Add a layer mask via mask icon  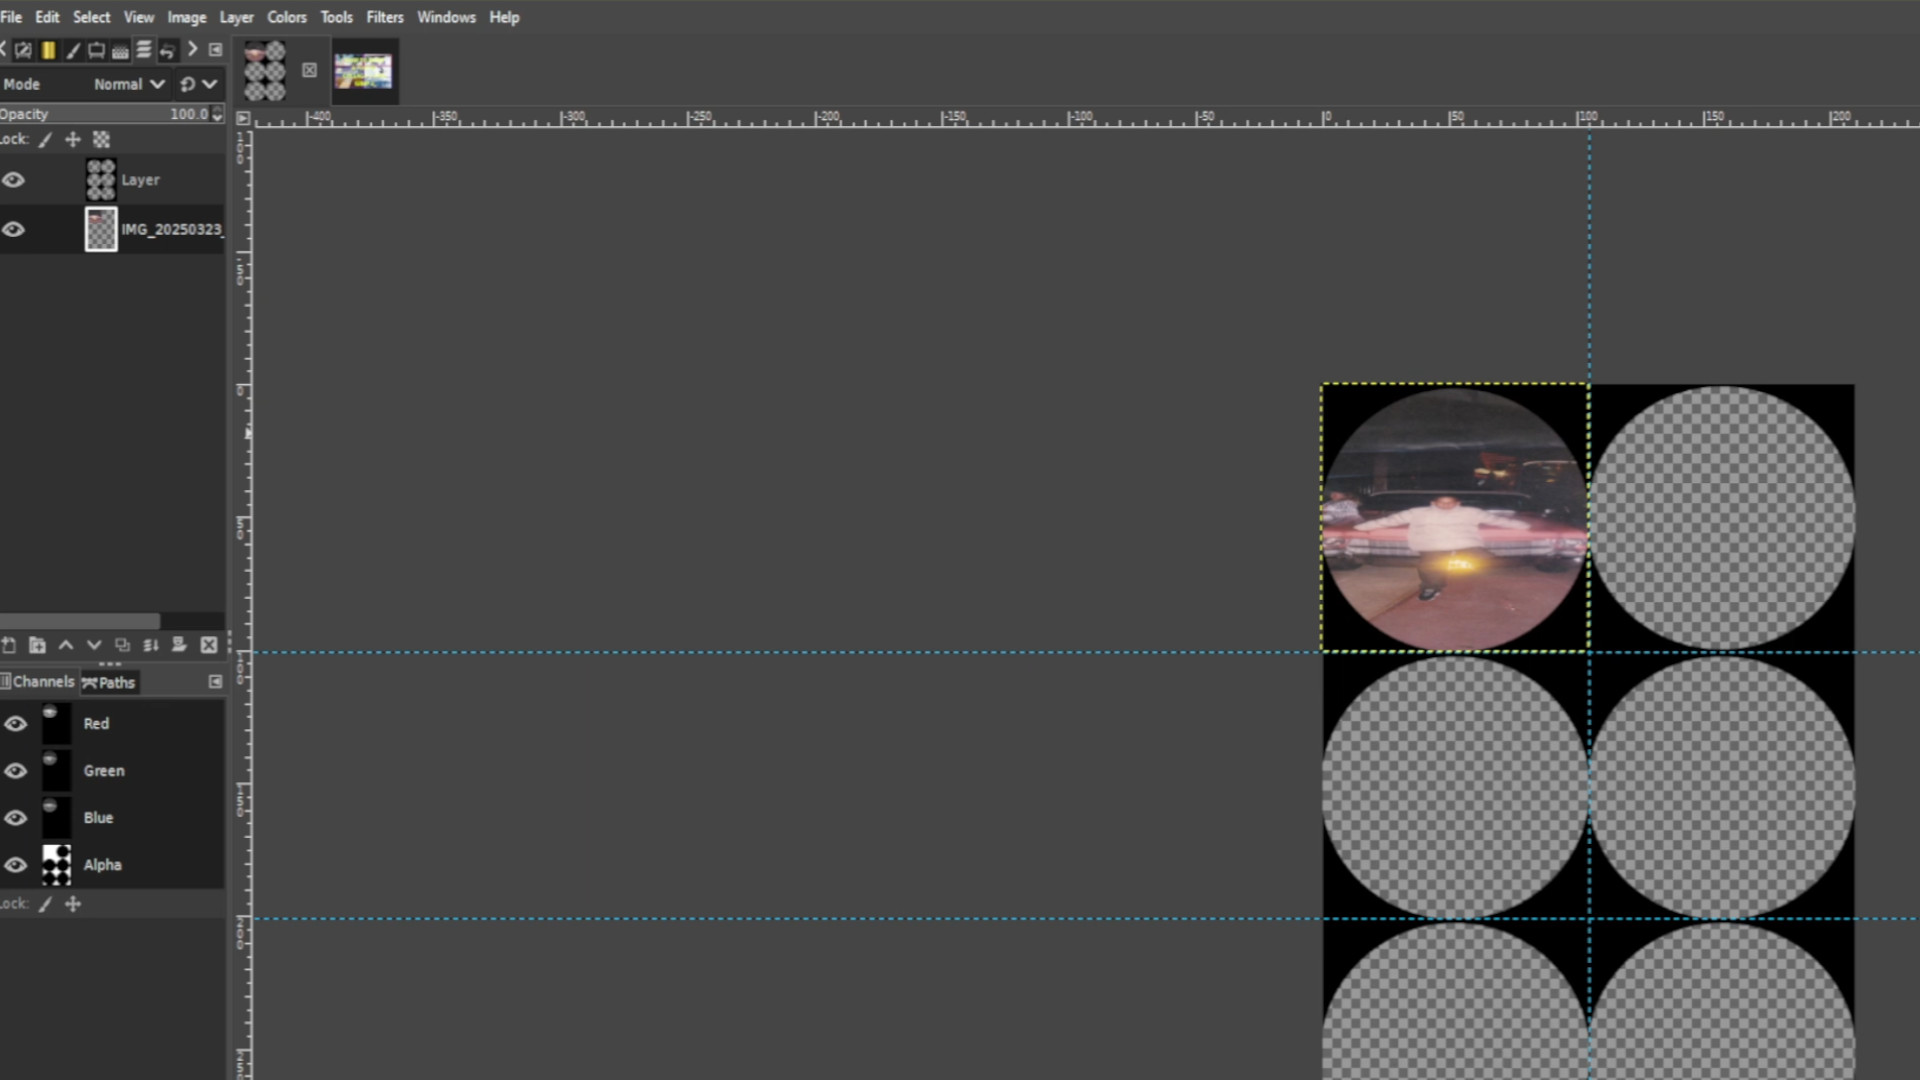tap(179, 645)
